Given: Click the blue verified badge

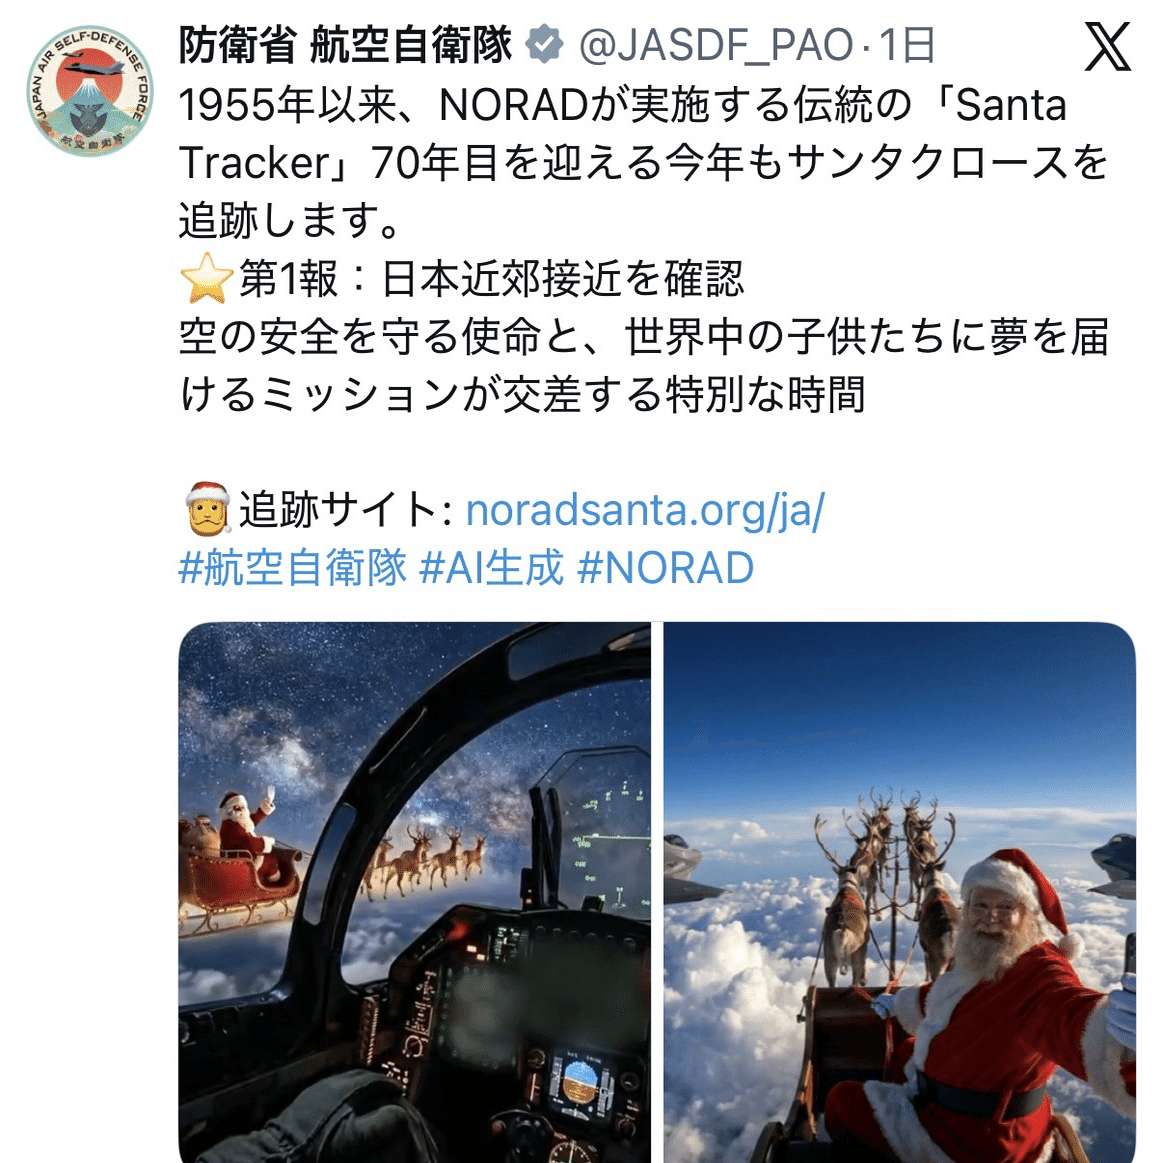Looking at the screenshot, I should click(544, 45).
